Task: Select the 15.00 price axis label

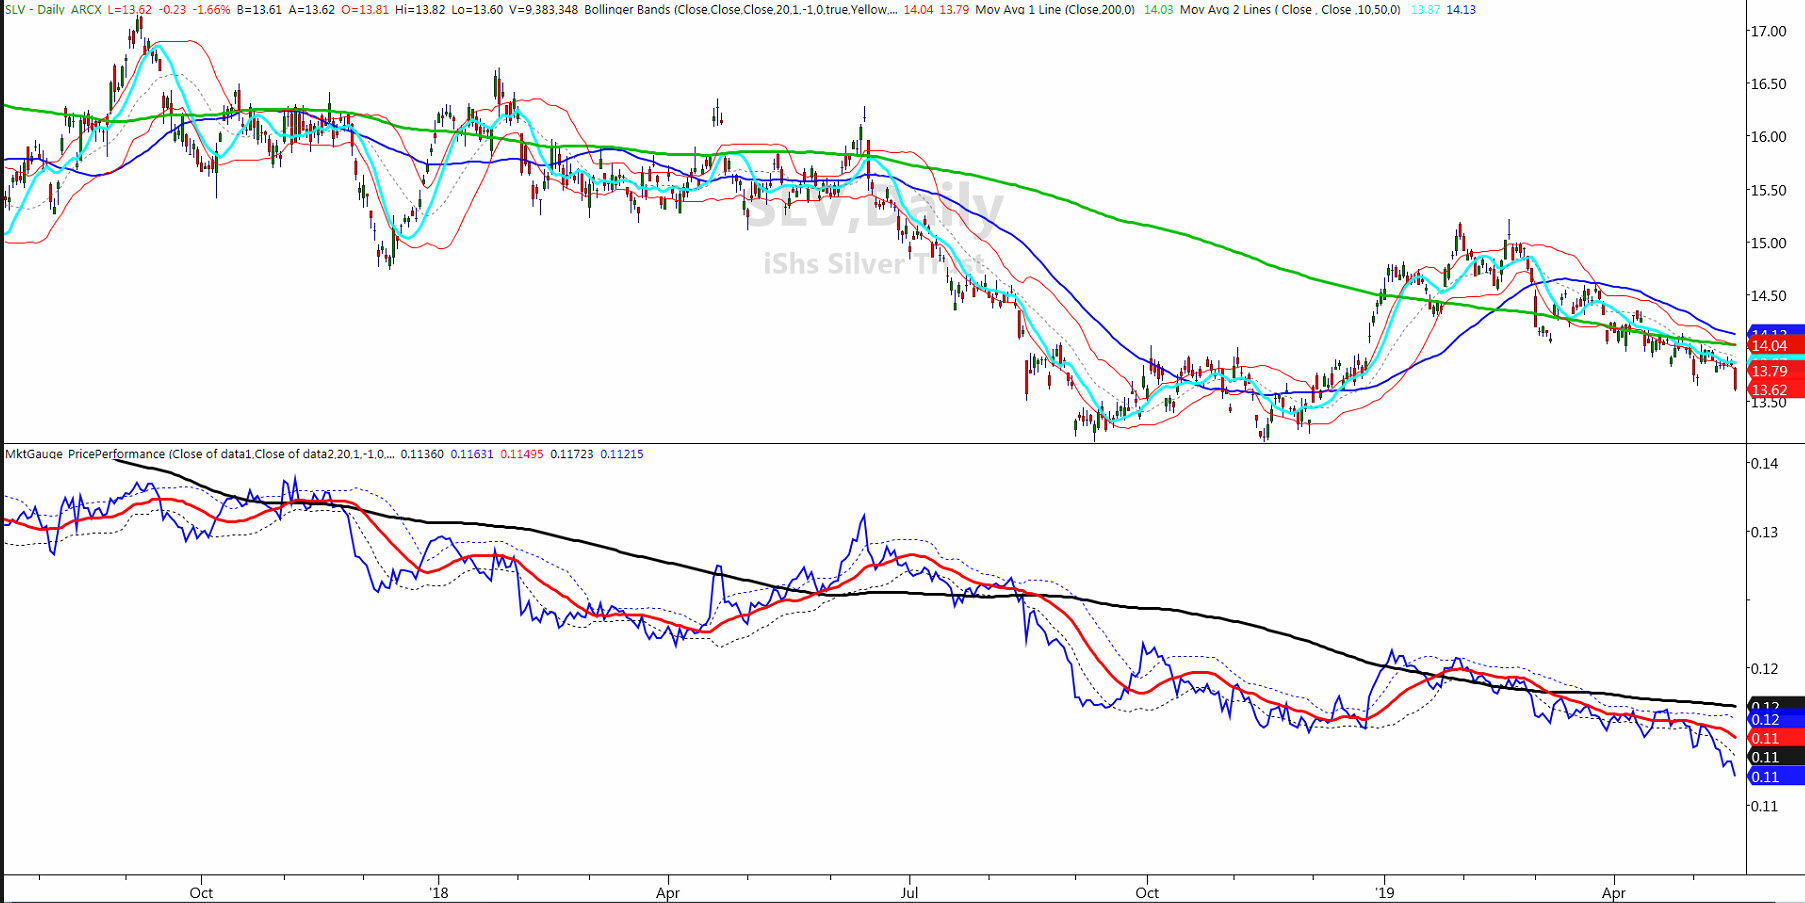Action: [x=1768, y=243]
